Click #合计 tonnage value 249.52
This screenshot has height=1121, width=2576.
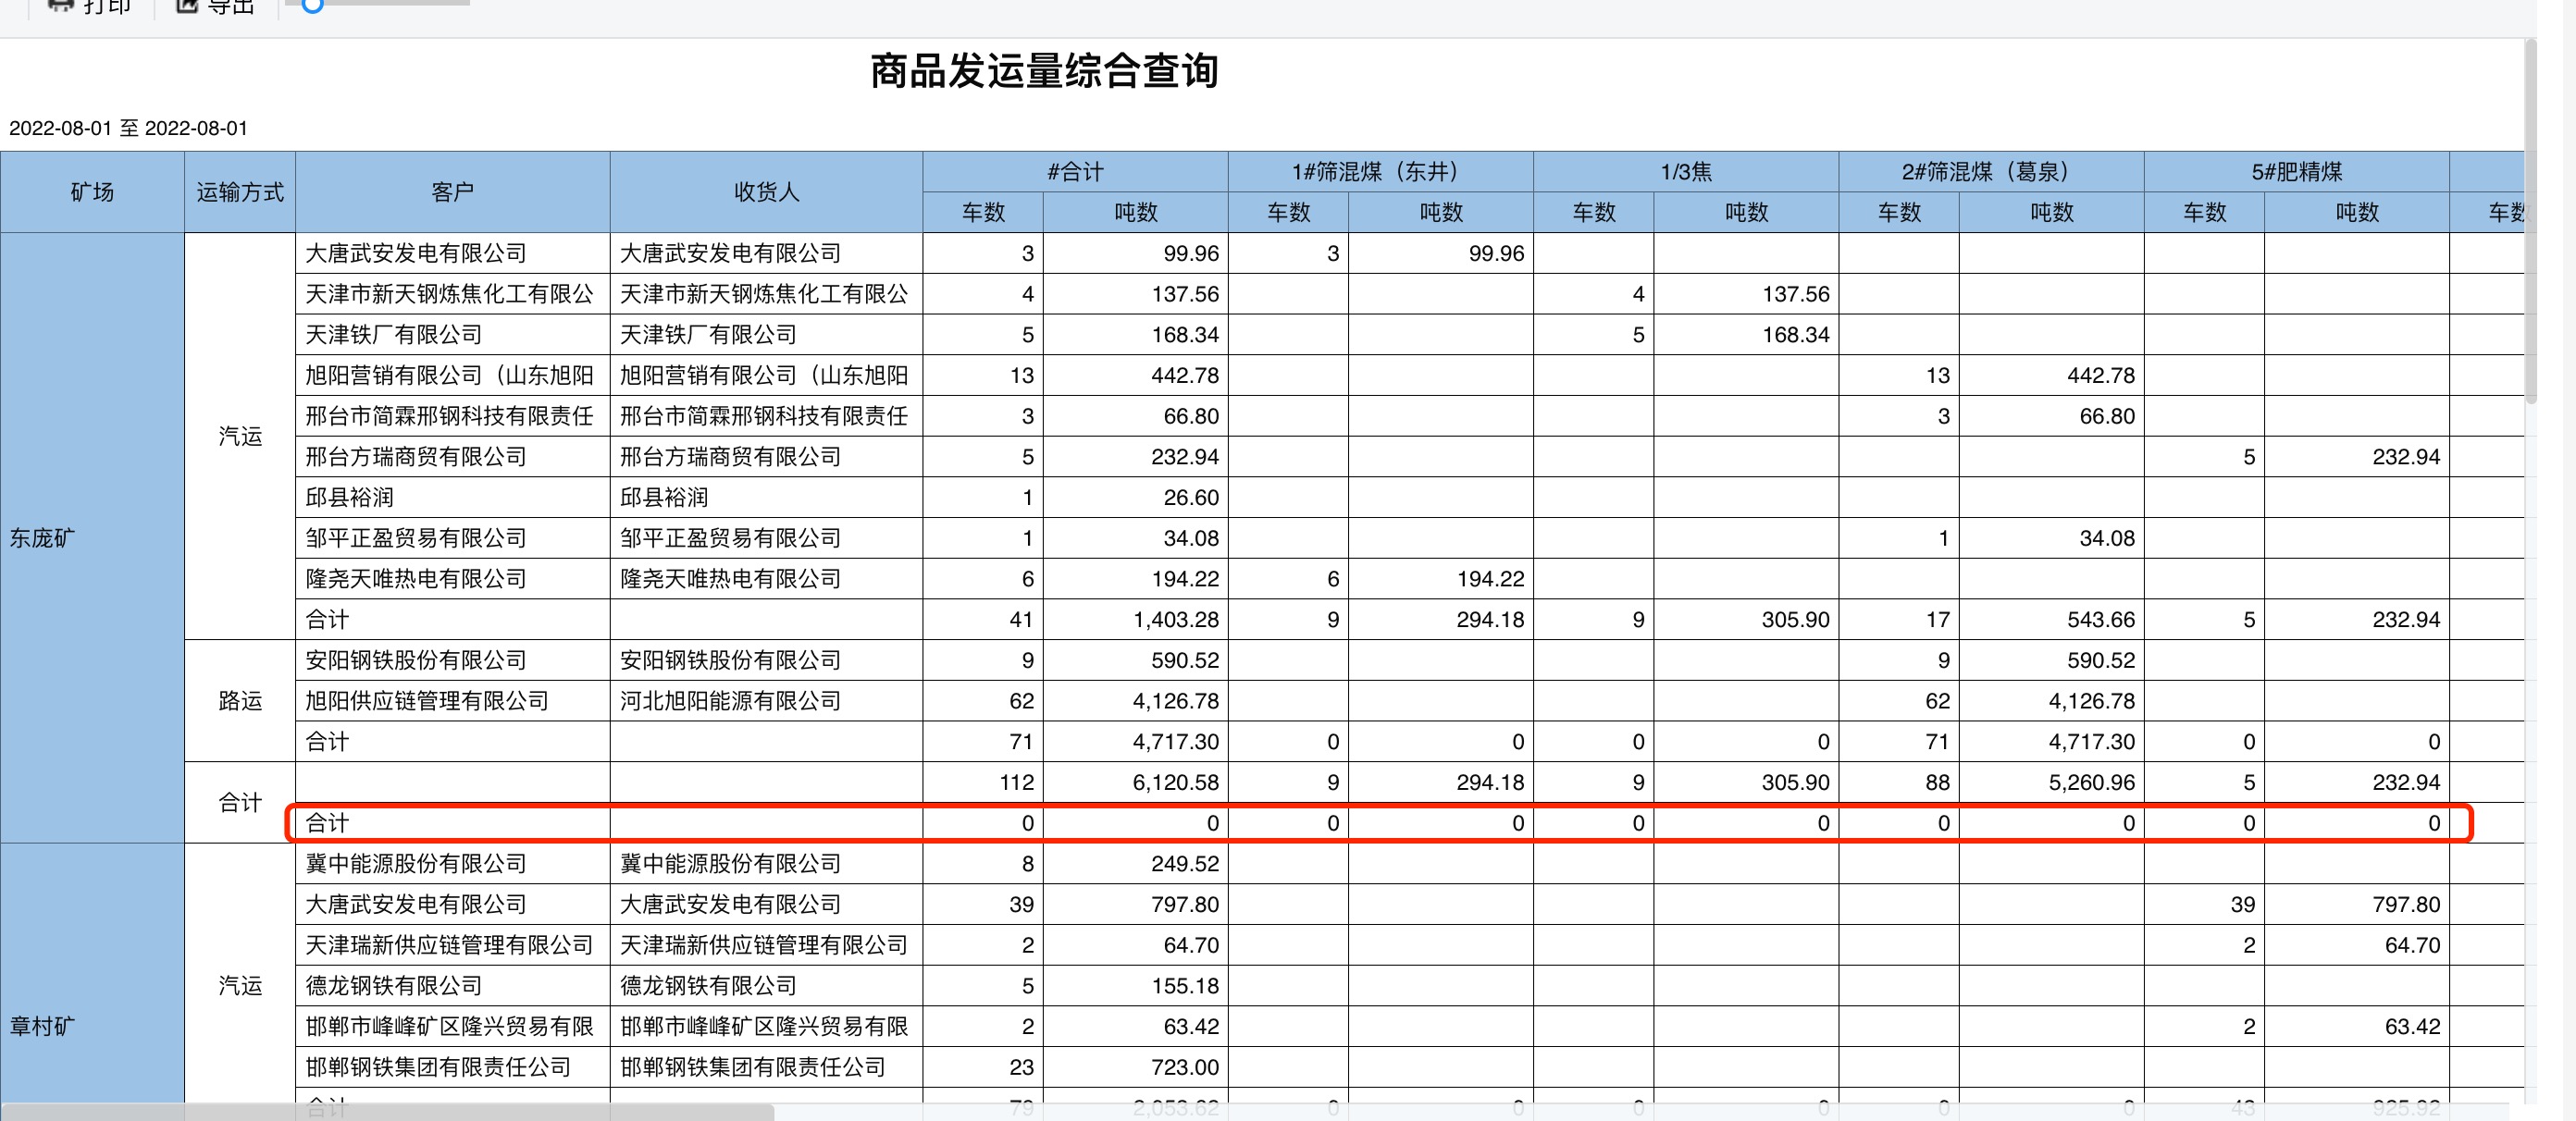coord(1185,864)
